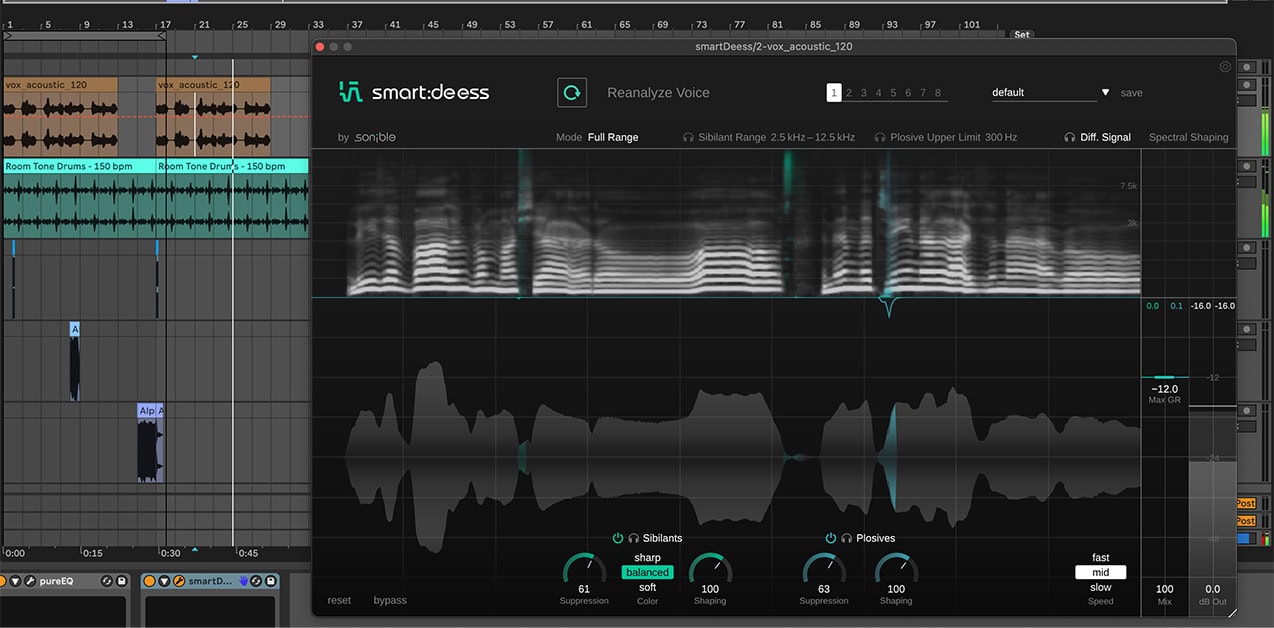
Task: Click the blue hand icon on smartDeess device
Action: click(242, 581)
